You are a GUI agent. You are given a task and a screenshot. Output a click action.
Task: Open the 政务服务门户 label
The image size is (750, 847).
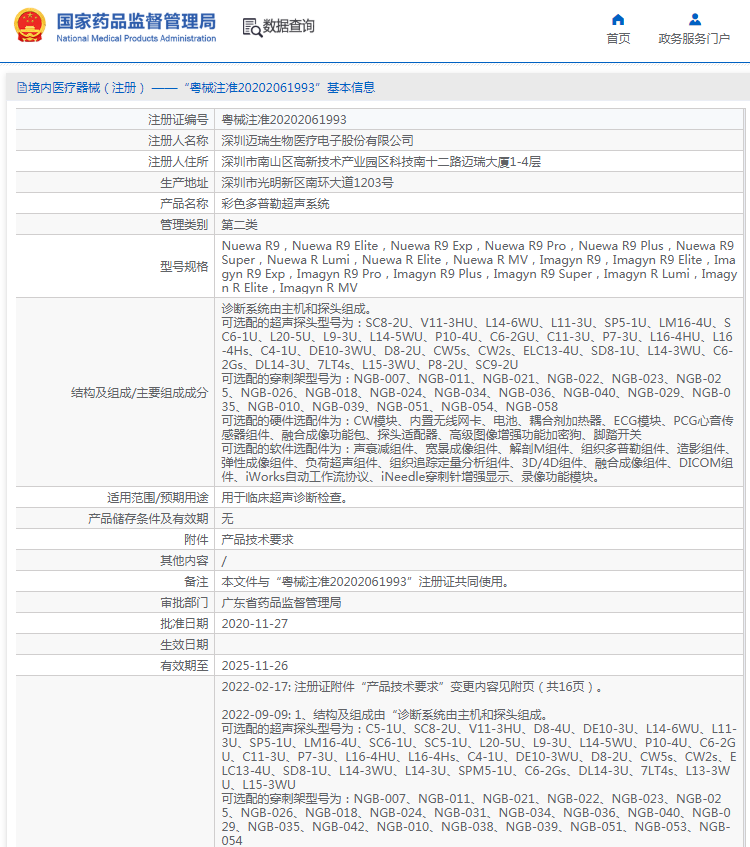(x=694, y=38)
